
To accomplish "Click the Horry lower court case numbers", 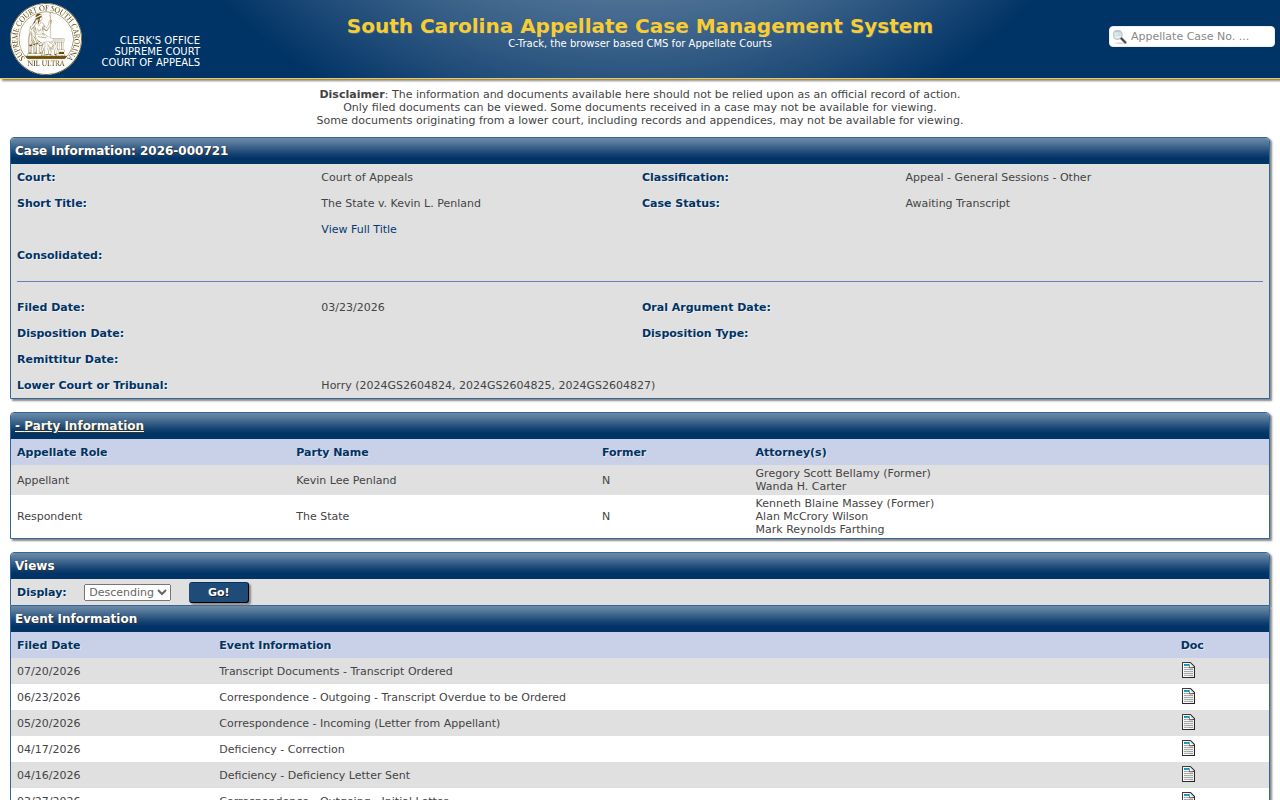I will (488, 385).
